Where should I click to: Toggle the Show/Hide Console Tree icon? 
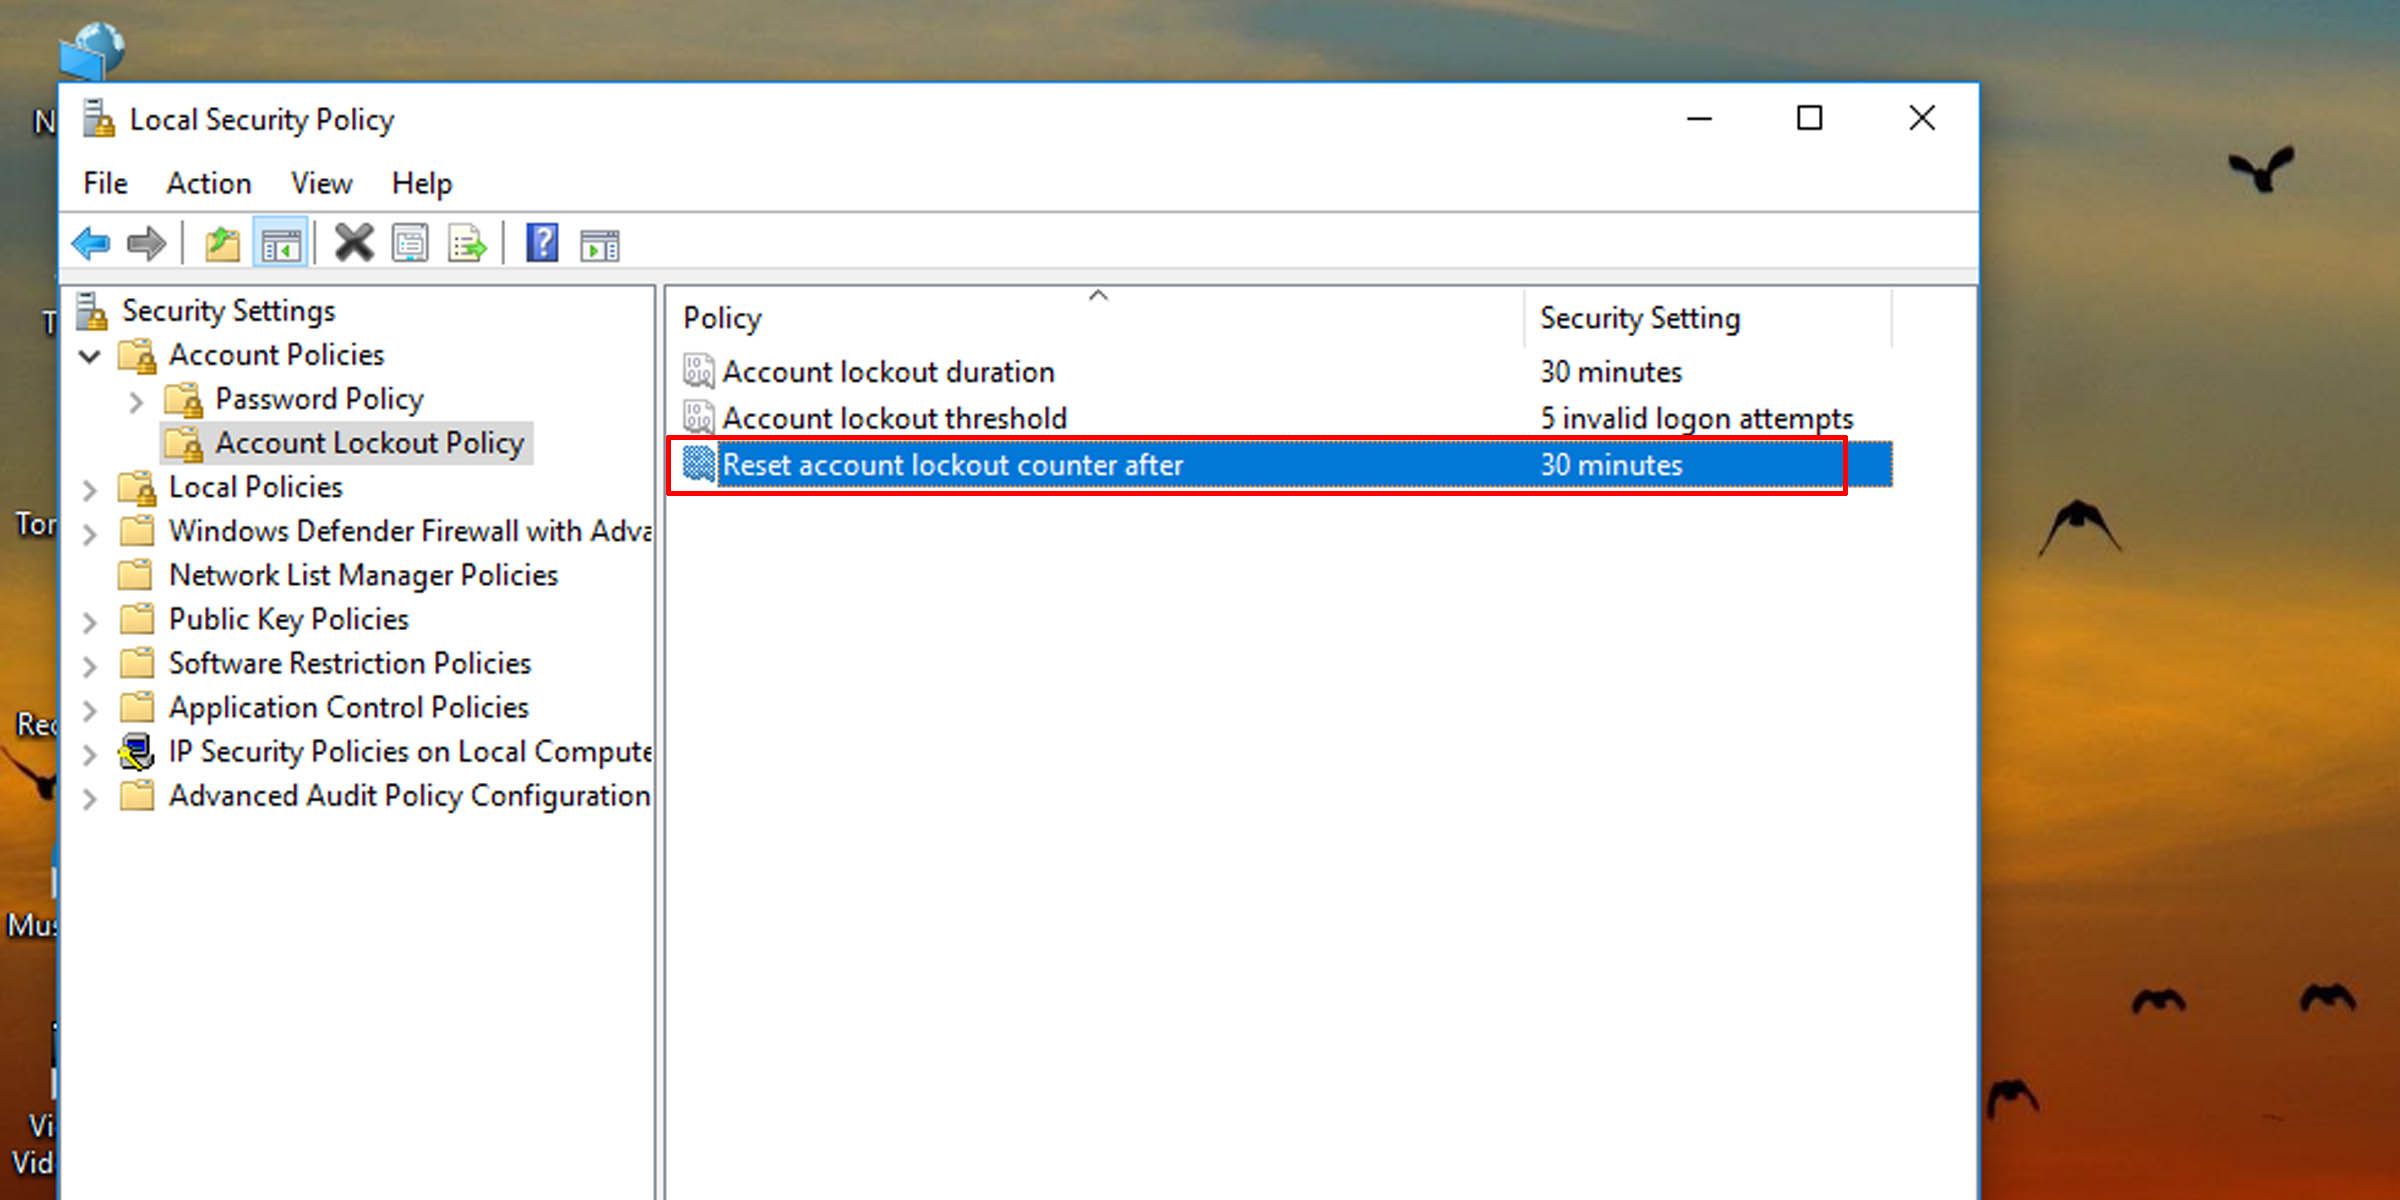coord(282,242)
